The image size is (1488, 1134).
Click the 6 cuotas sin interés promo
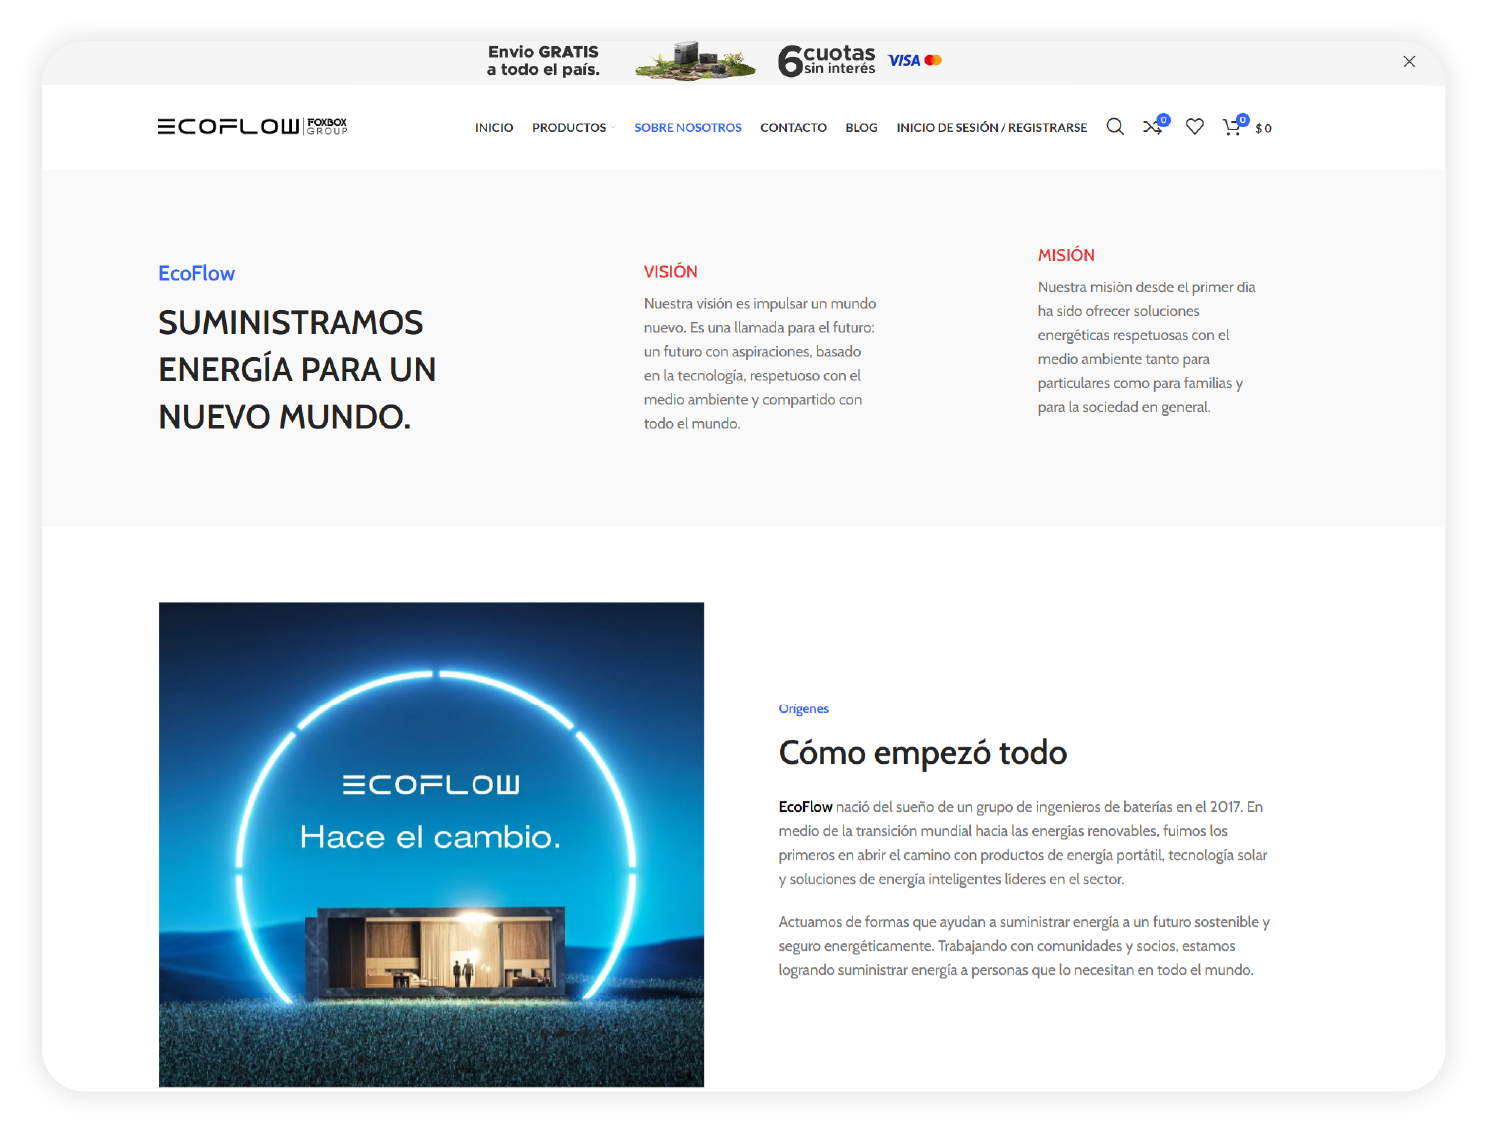tap(827, 61)
